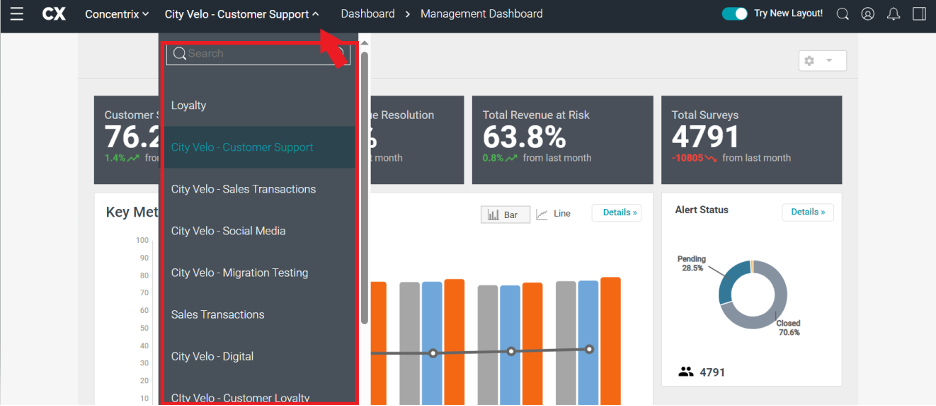The height and width of the screenshot is (406, 936).
Task: Expand the Concentrix dropdown
Action: click(117, 14)
